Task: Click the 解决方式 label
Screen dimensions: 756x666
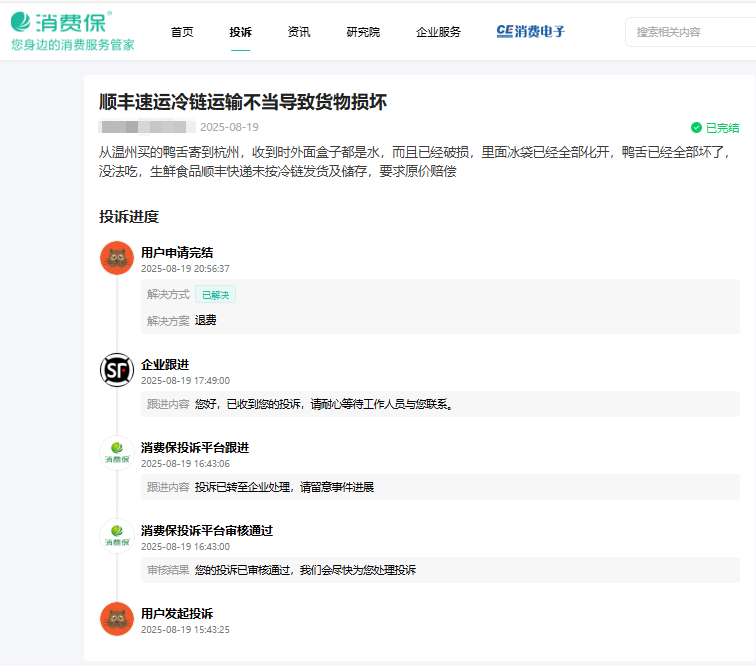Action: tap(168, 294)
